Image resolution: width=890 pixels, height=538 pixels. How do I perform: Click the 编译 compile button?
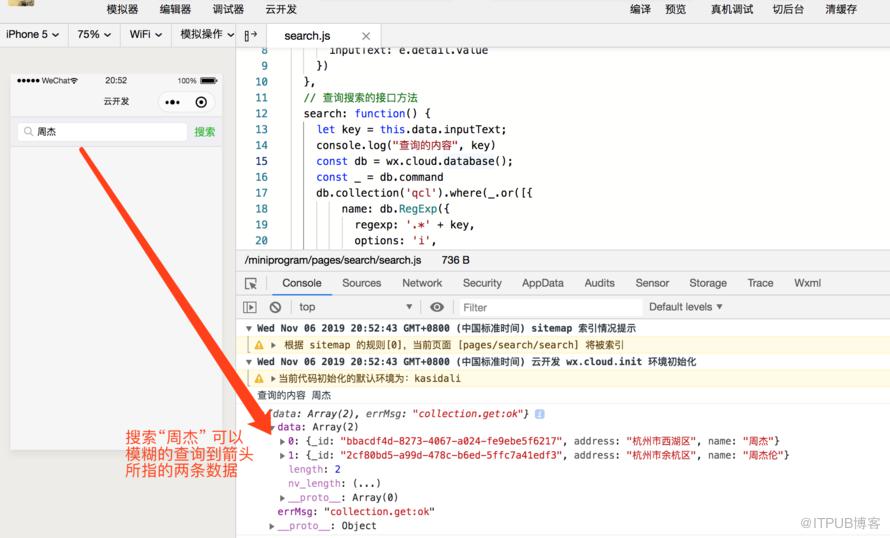(x=640, y=9)
